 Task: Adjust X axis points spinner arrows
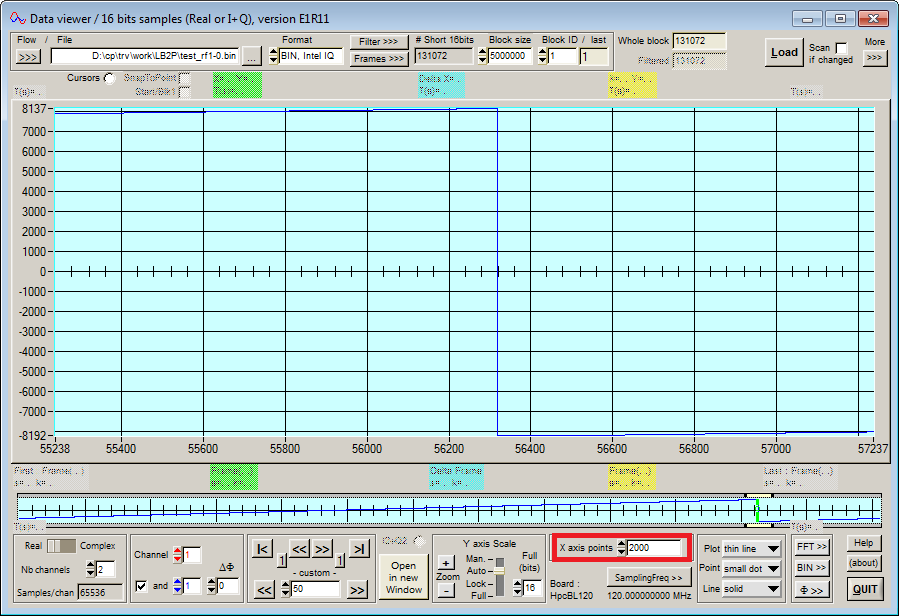click(x=622, y=548)
